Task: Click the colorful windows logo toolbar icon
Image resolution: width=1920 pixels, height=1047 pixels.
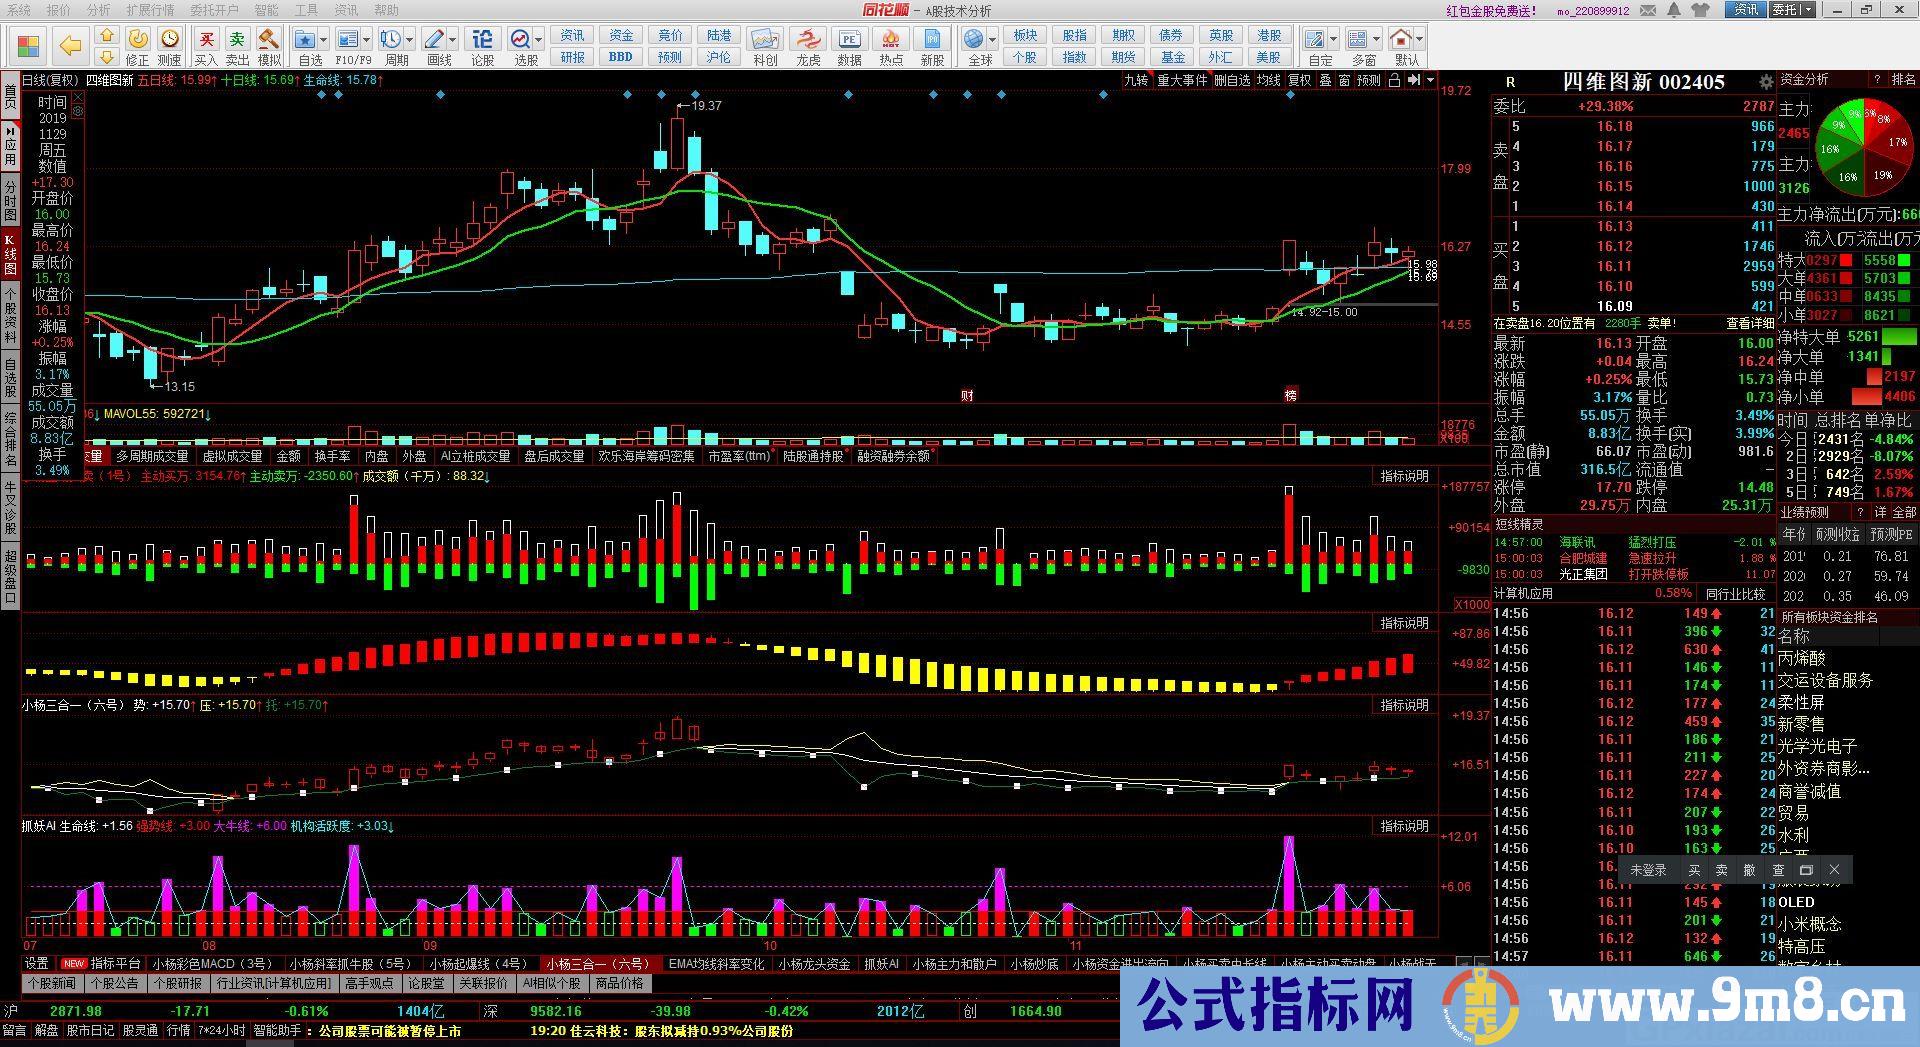Action: pyautogui.click(x=28, y=46)
